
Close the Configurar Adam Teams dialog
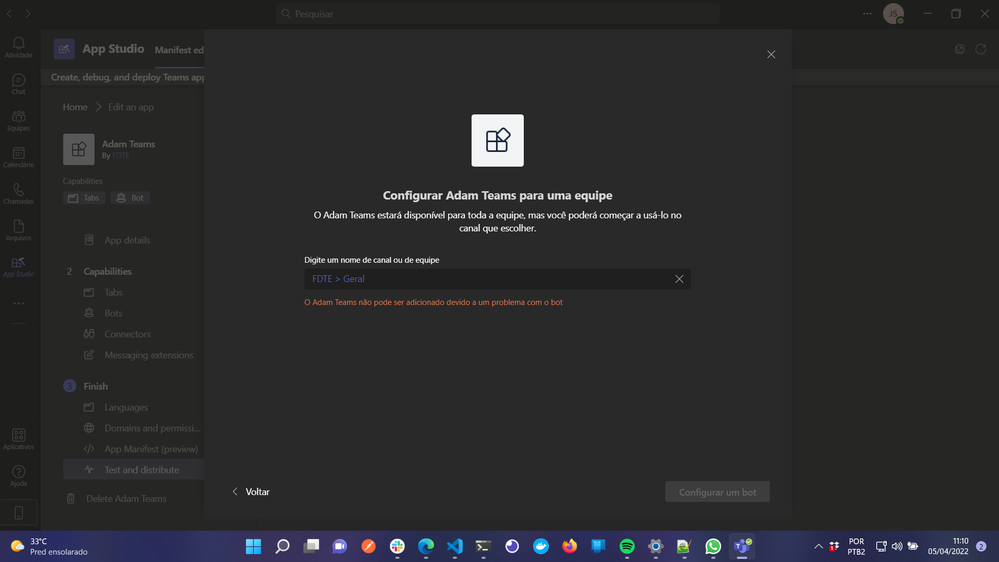pos(771,54)
